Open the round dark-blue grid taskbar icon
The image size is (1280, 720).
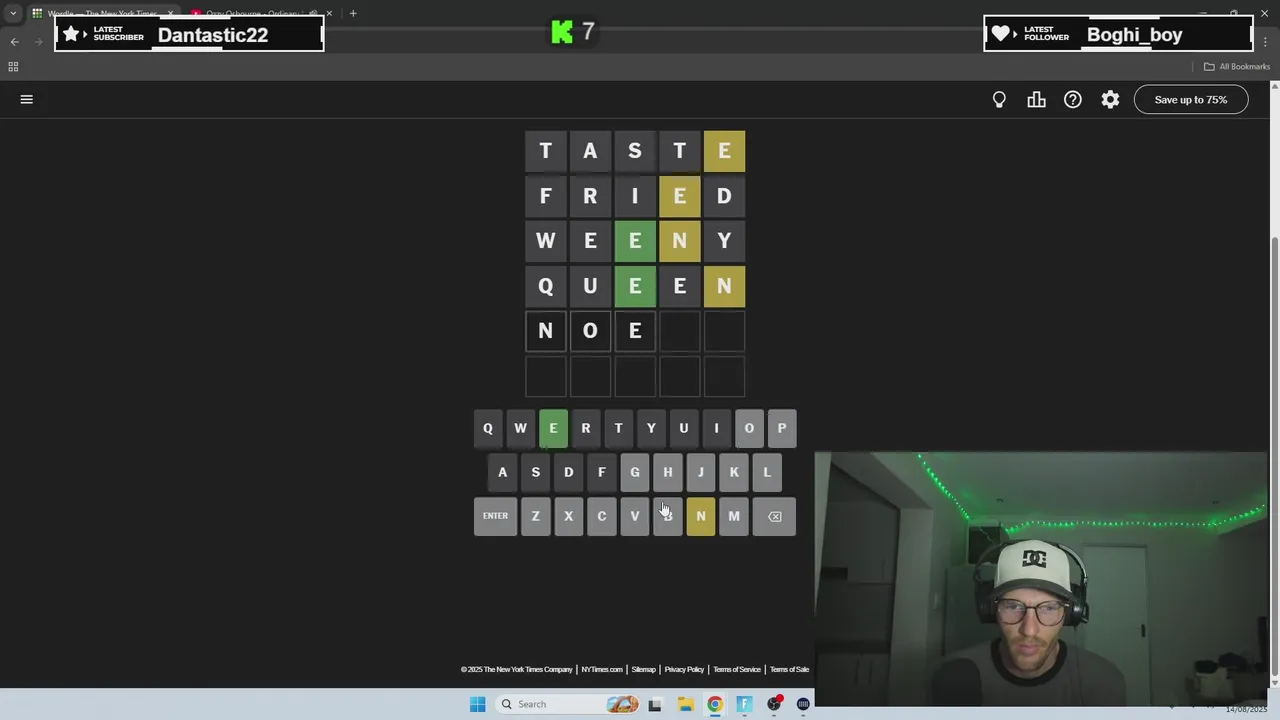(803, 704)
